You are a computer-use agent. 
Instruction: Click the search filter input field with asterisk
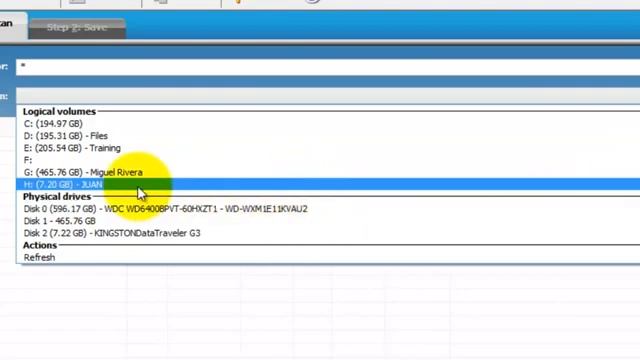click(x=328, y=67)
